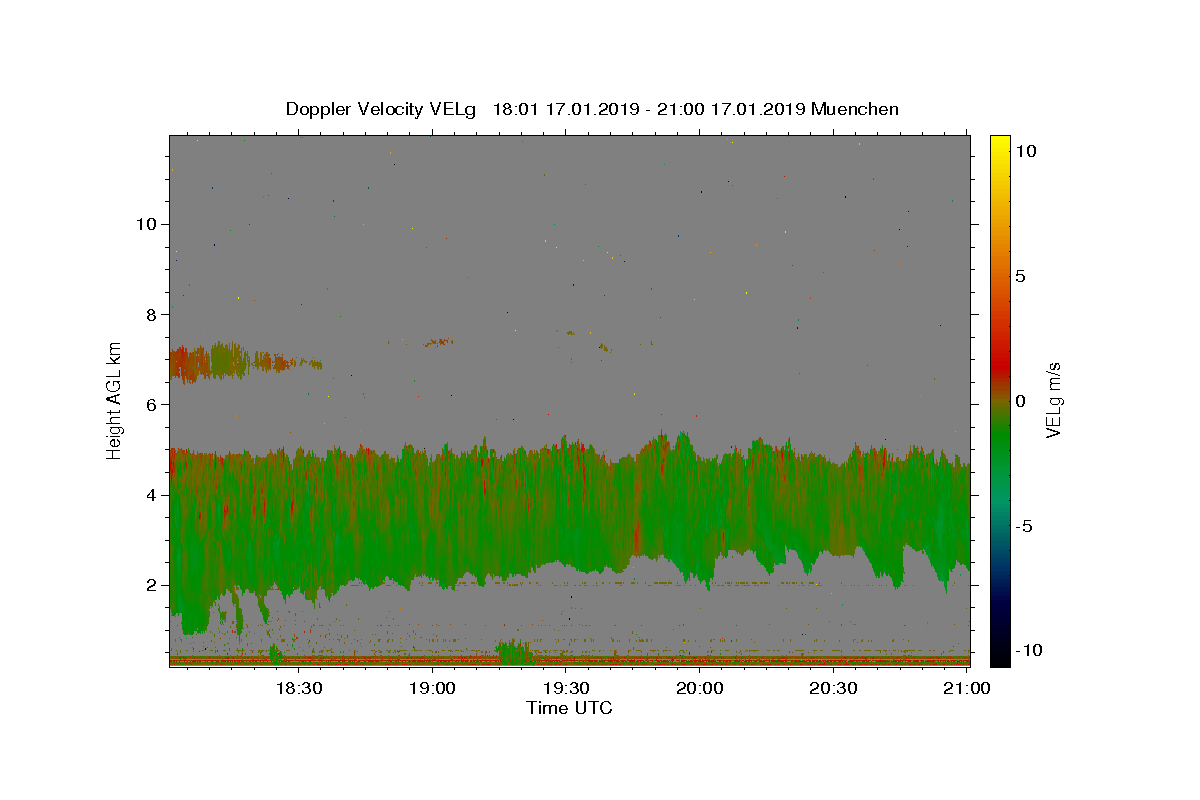1200x800 pixels.
Task: Click the main green cloud layer at 20:00
Action: [x=700, y=510]
